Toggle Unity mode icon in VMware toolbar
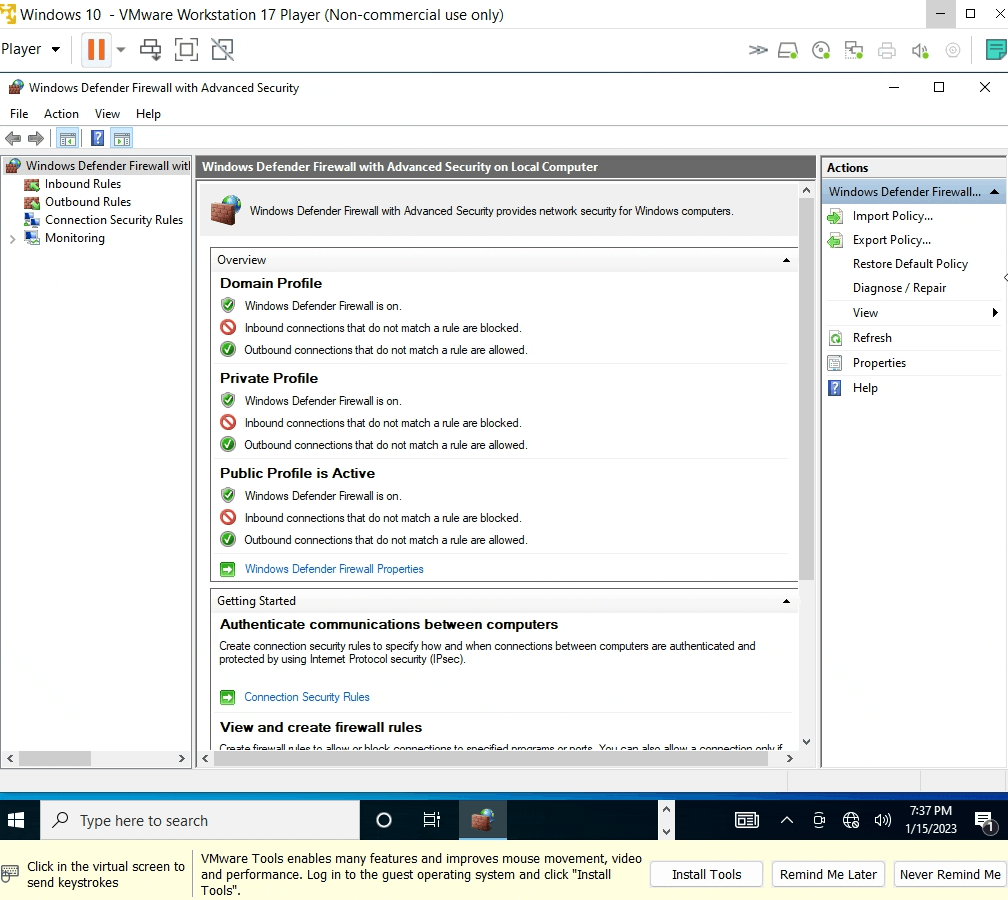 click(222, 50)
